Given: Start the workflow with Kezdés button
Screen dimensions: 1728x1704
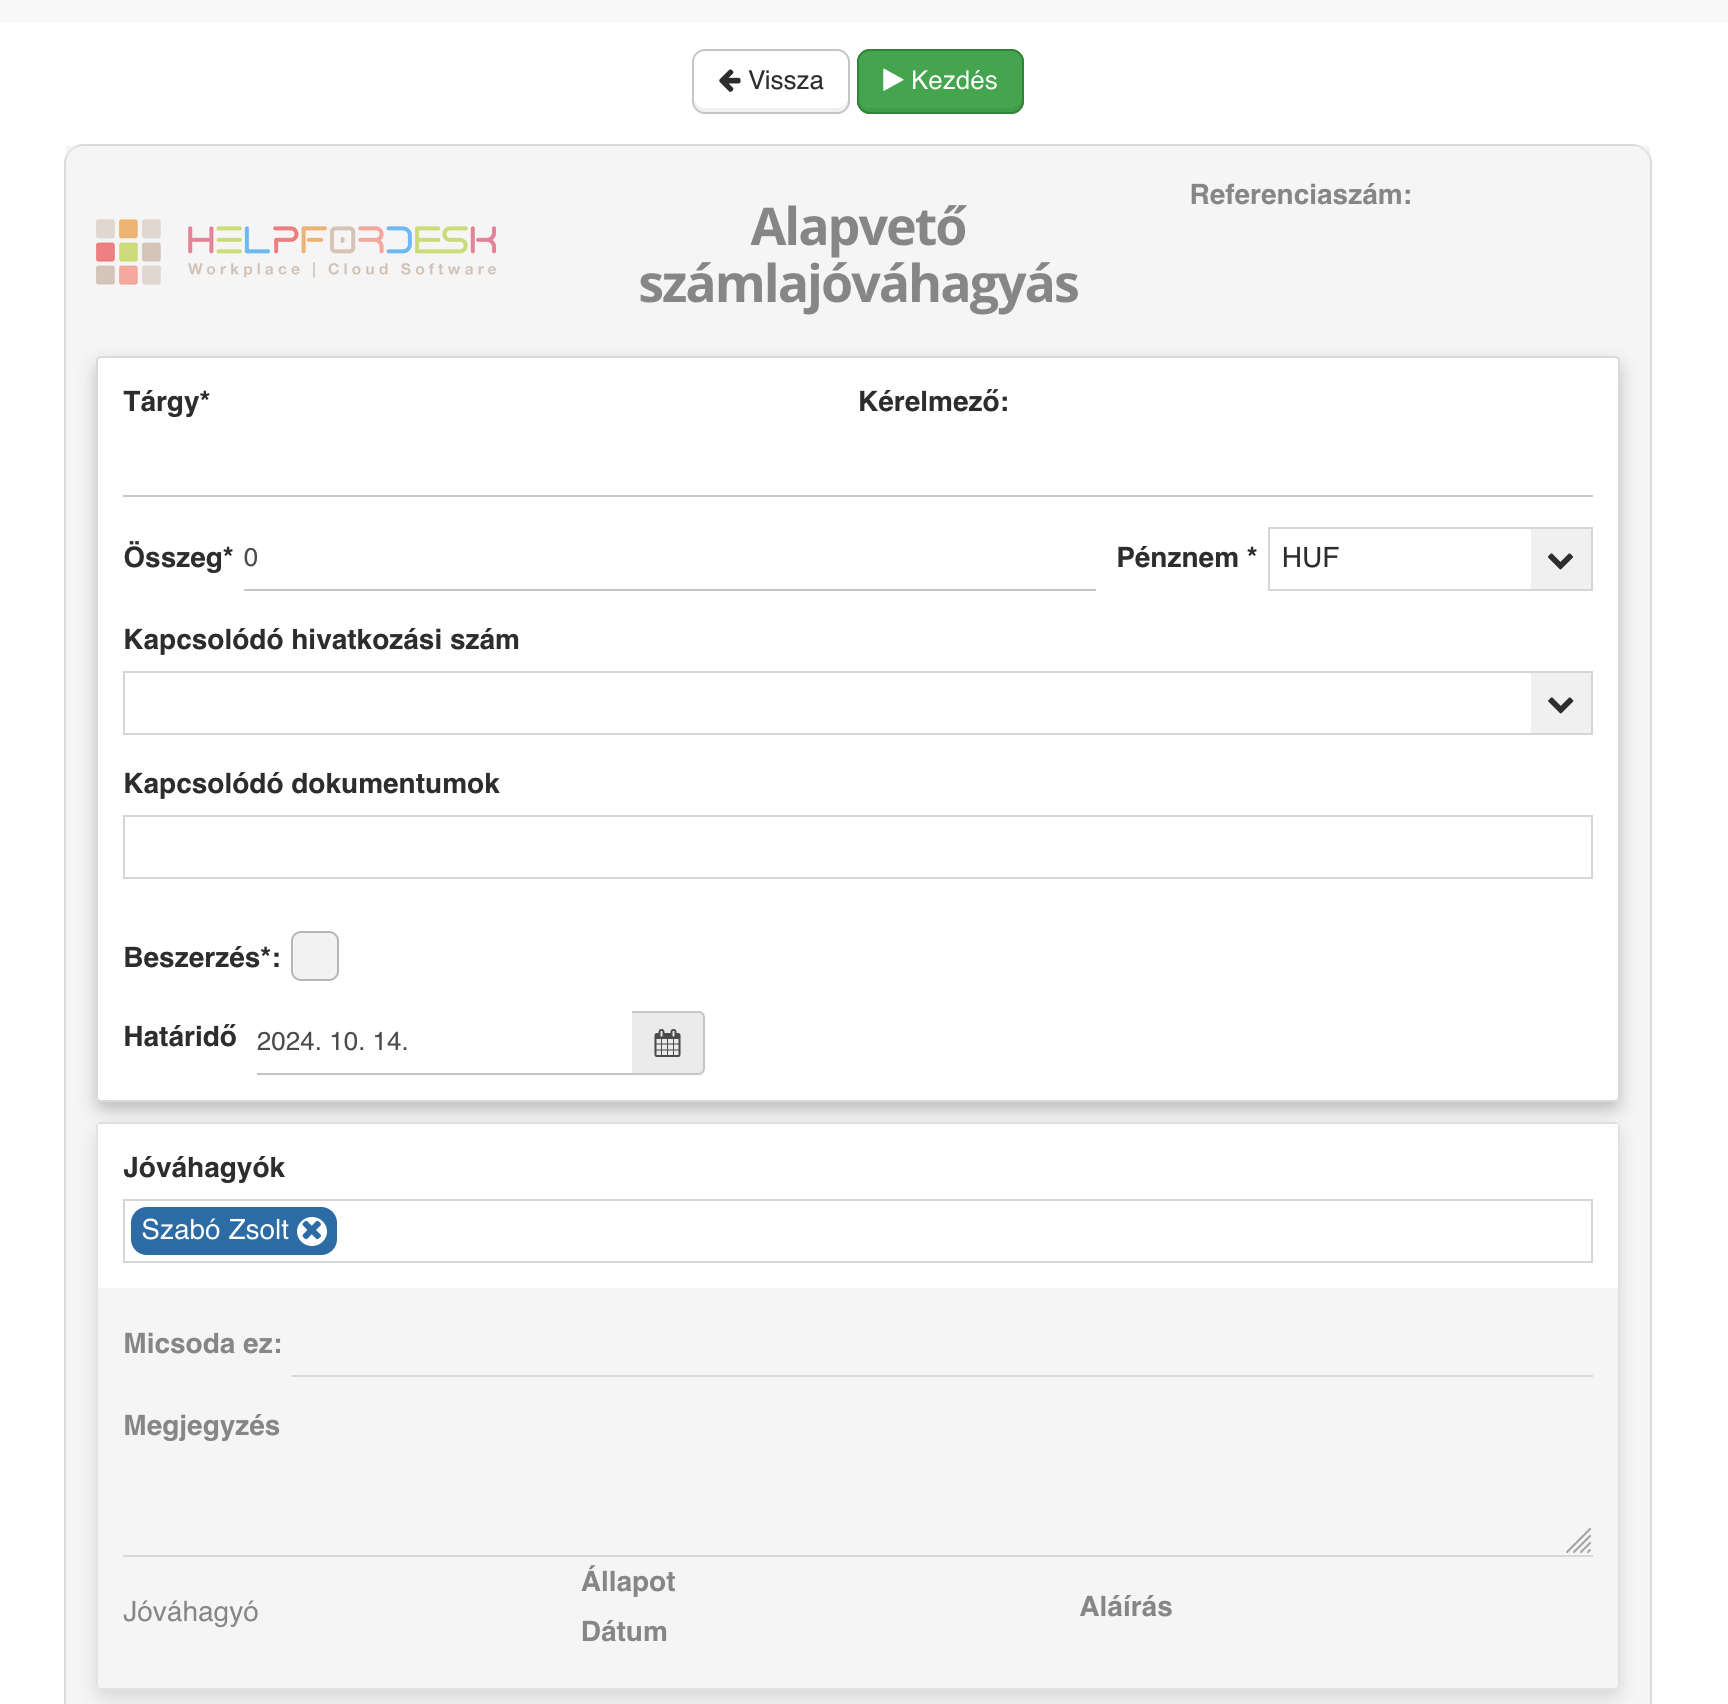Looking at the screenshot, I should pos(940,81).
